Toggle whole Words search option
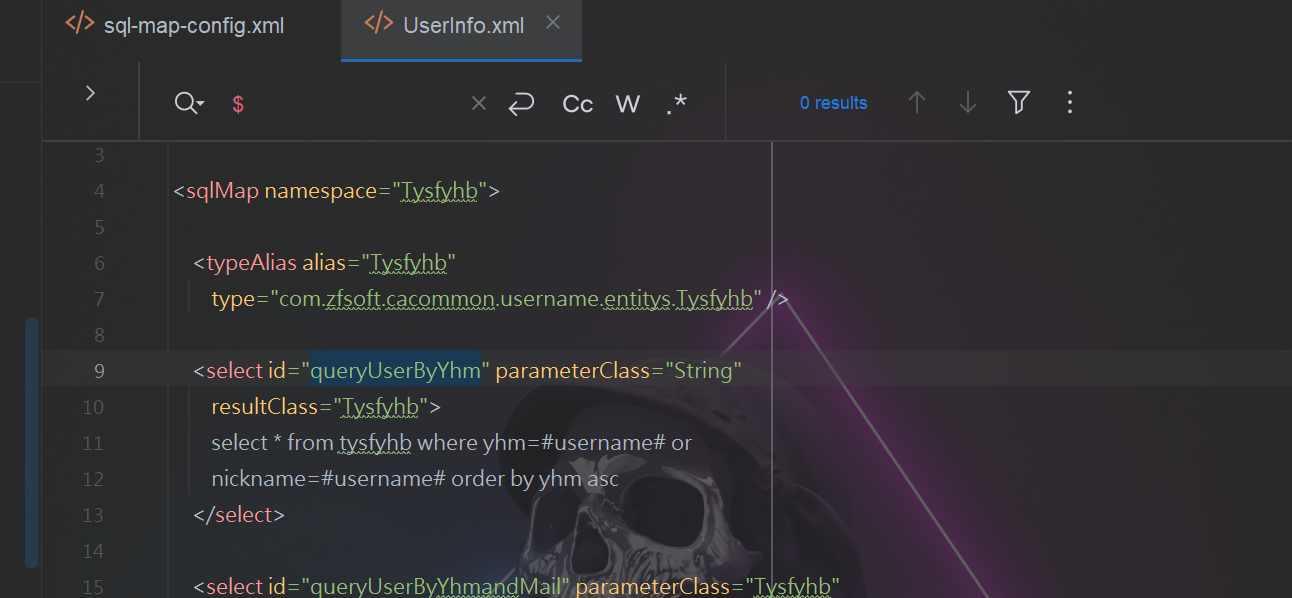 627,103
